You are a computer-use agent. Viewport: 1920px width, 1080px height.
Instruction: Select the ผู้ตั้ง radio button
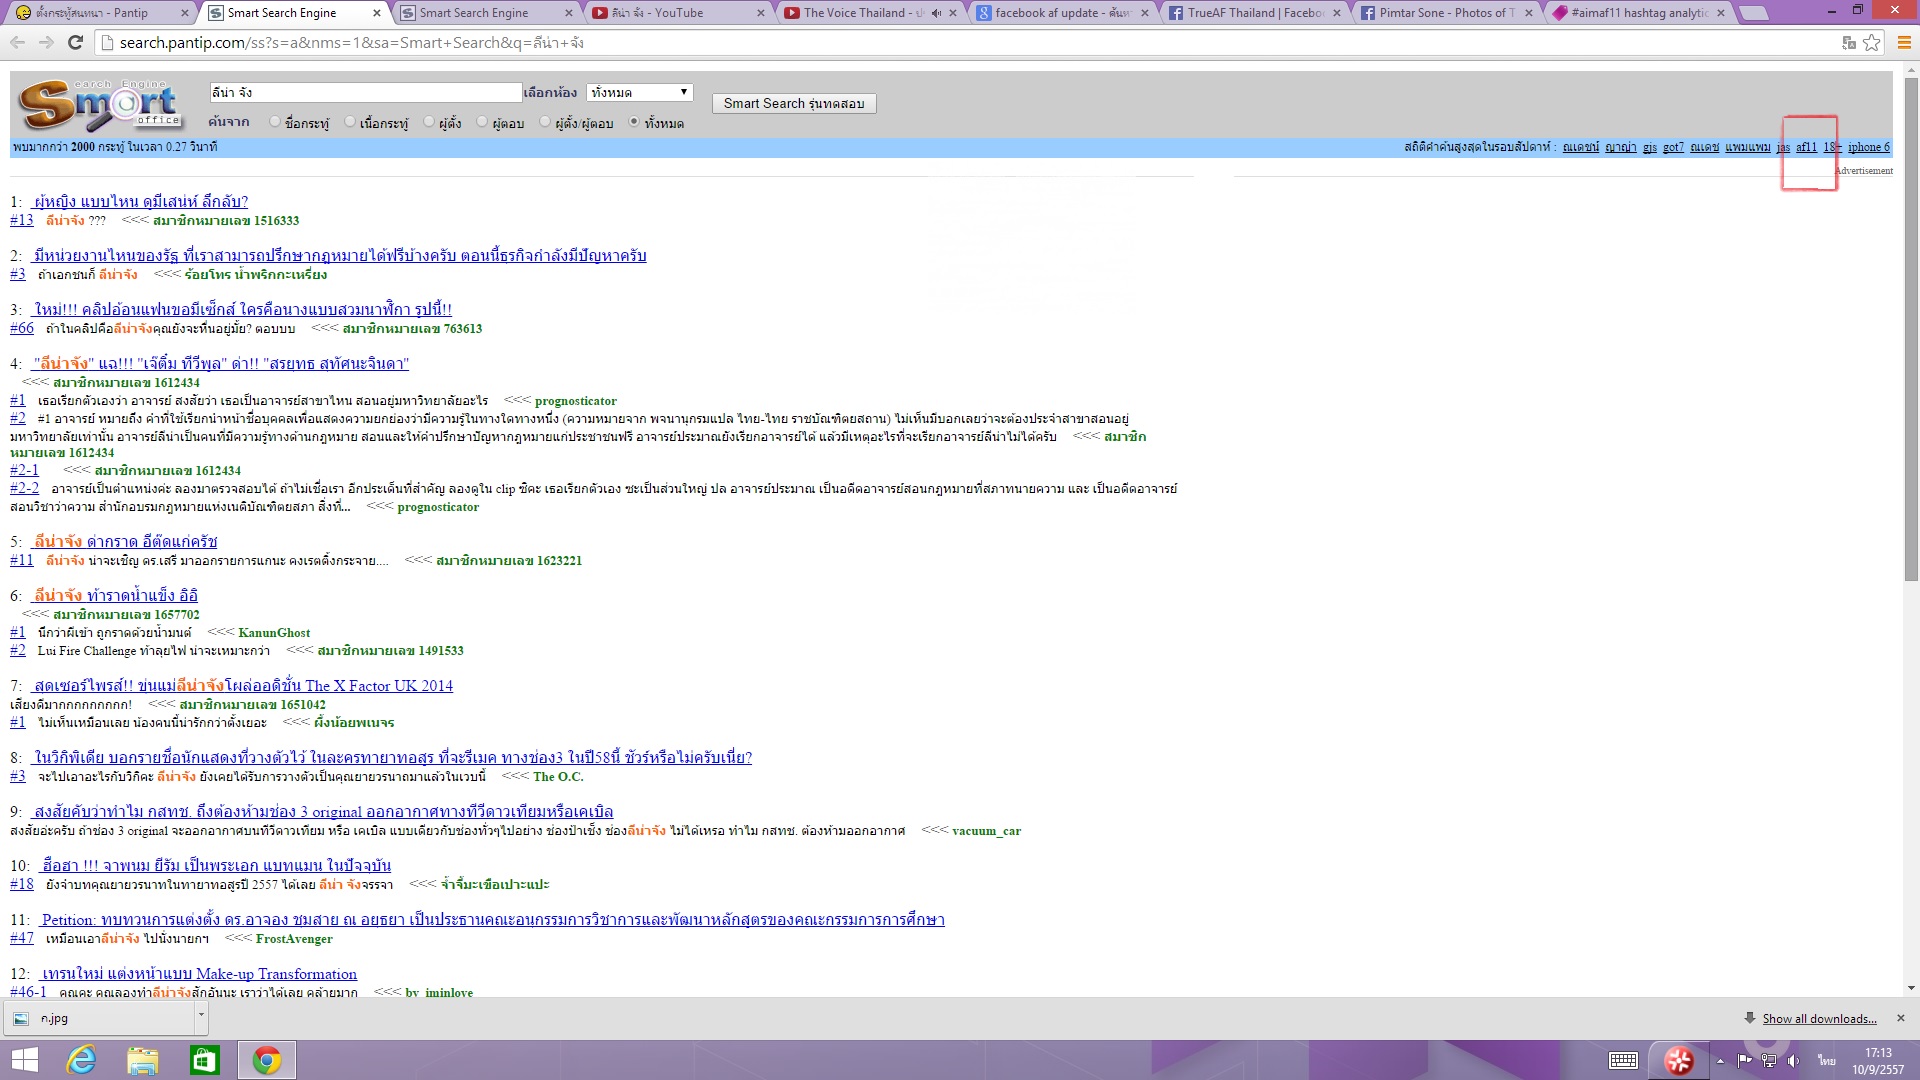[429, 122]
